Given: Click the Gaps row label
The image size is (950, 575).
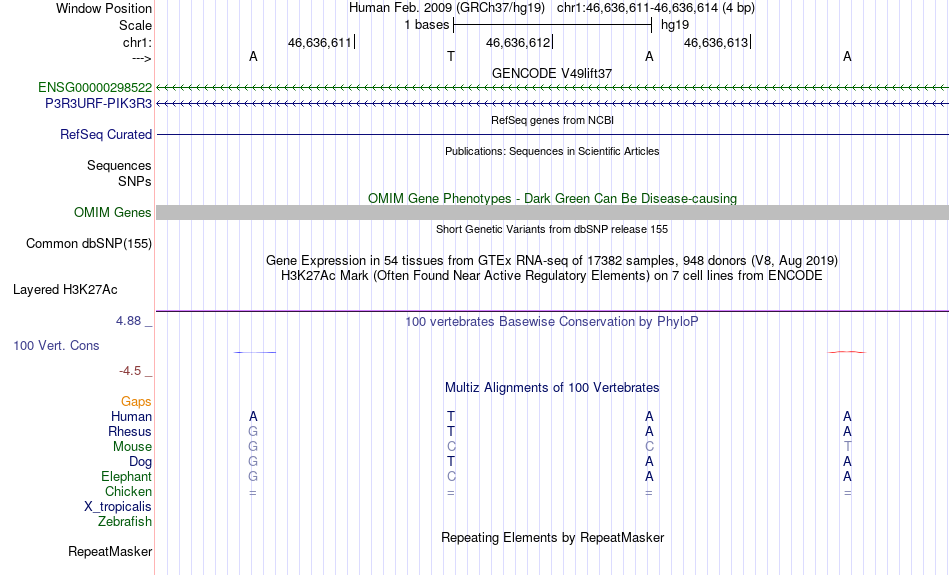Looking at the screenshot, I should pyautogui.click(x=136, y=401).
